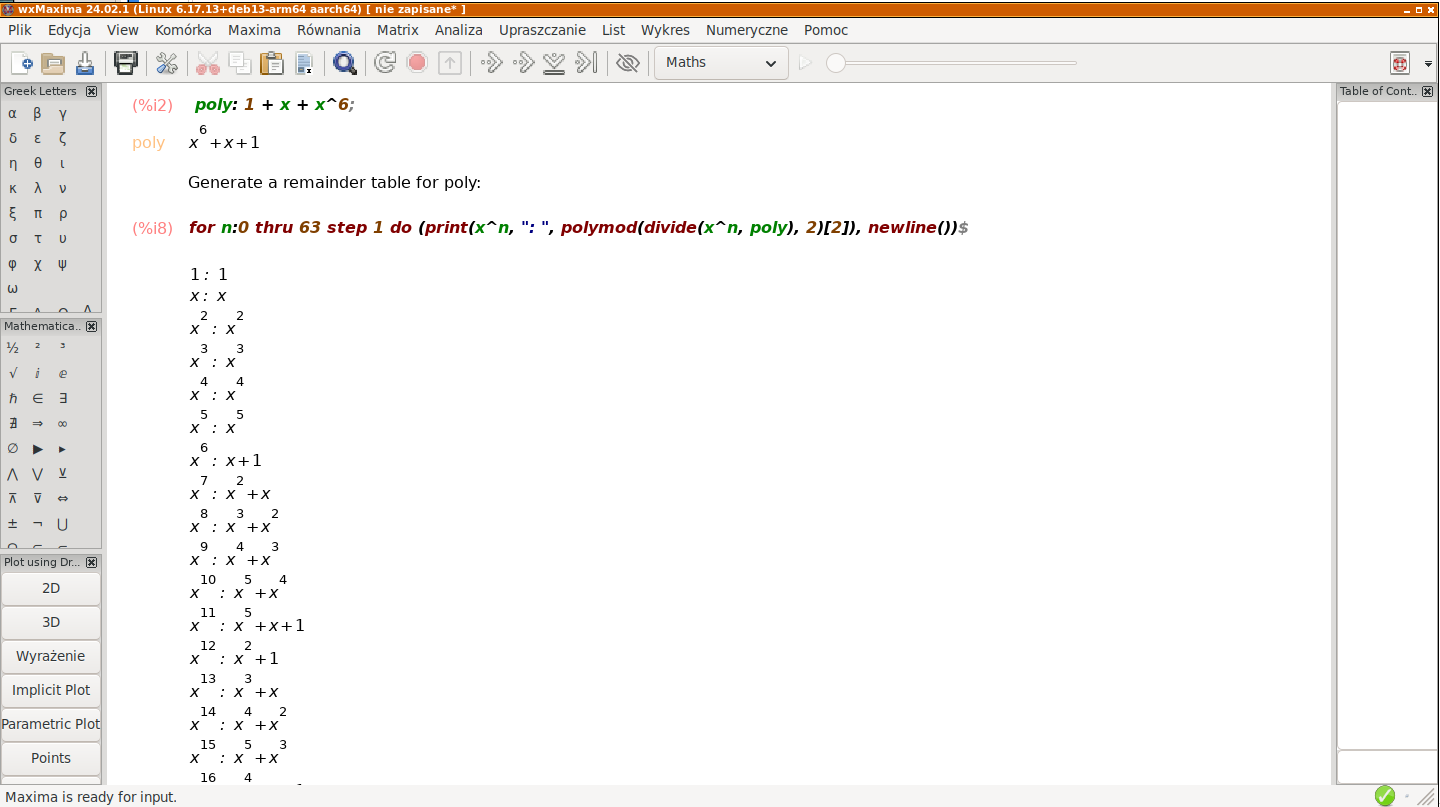Click the 2D plot button
Screen dimensions: 1440x807
click(x=51, y=588)
